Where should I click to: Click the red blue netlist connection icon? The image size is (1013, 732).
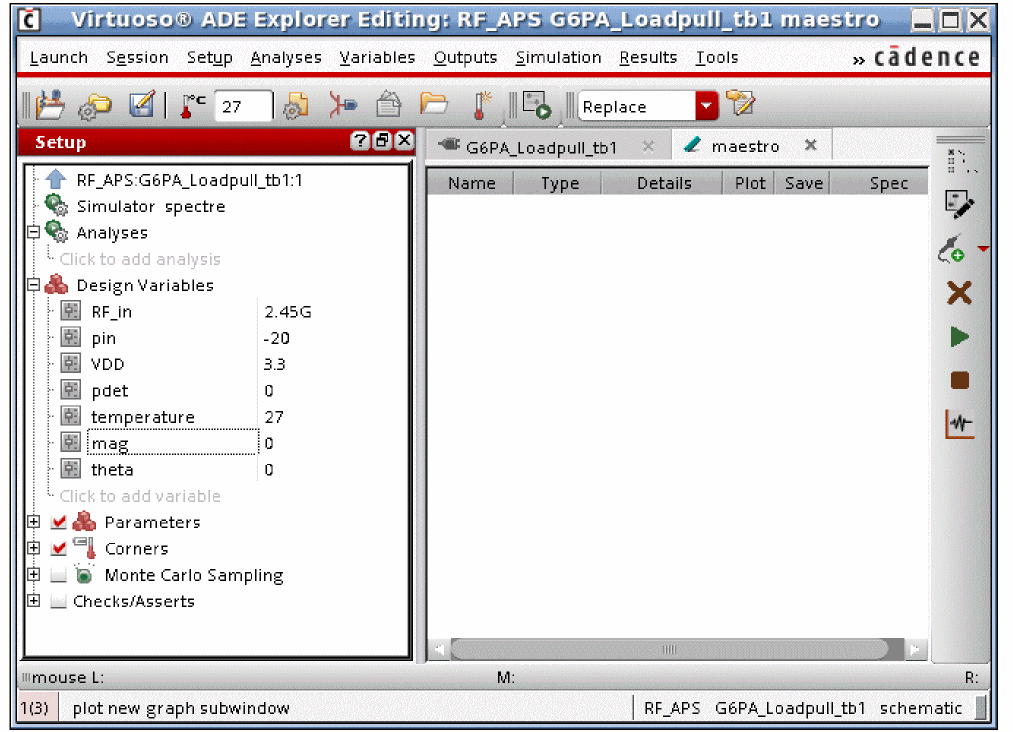pyautogui.click(x=342, y=105)
